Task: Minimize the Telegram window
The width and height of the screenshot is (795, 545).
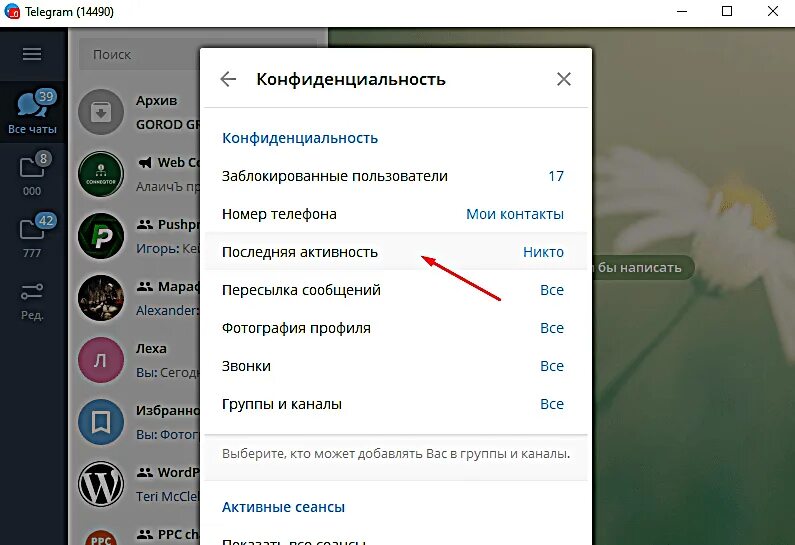Action: pyautogui.click(x=682, y=11)
